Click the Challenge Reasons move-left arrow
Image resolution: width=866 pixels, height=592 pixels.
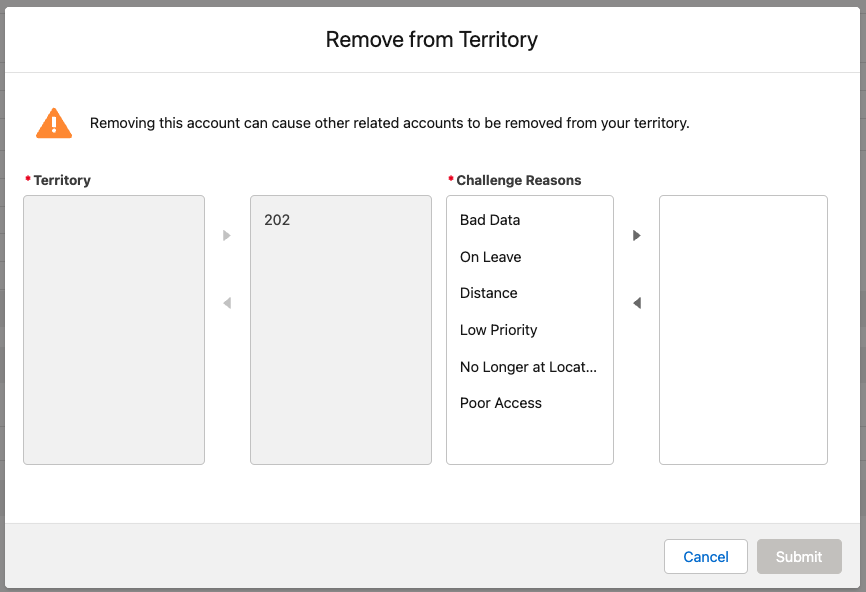[637, 303]
